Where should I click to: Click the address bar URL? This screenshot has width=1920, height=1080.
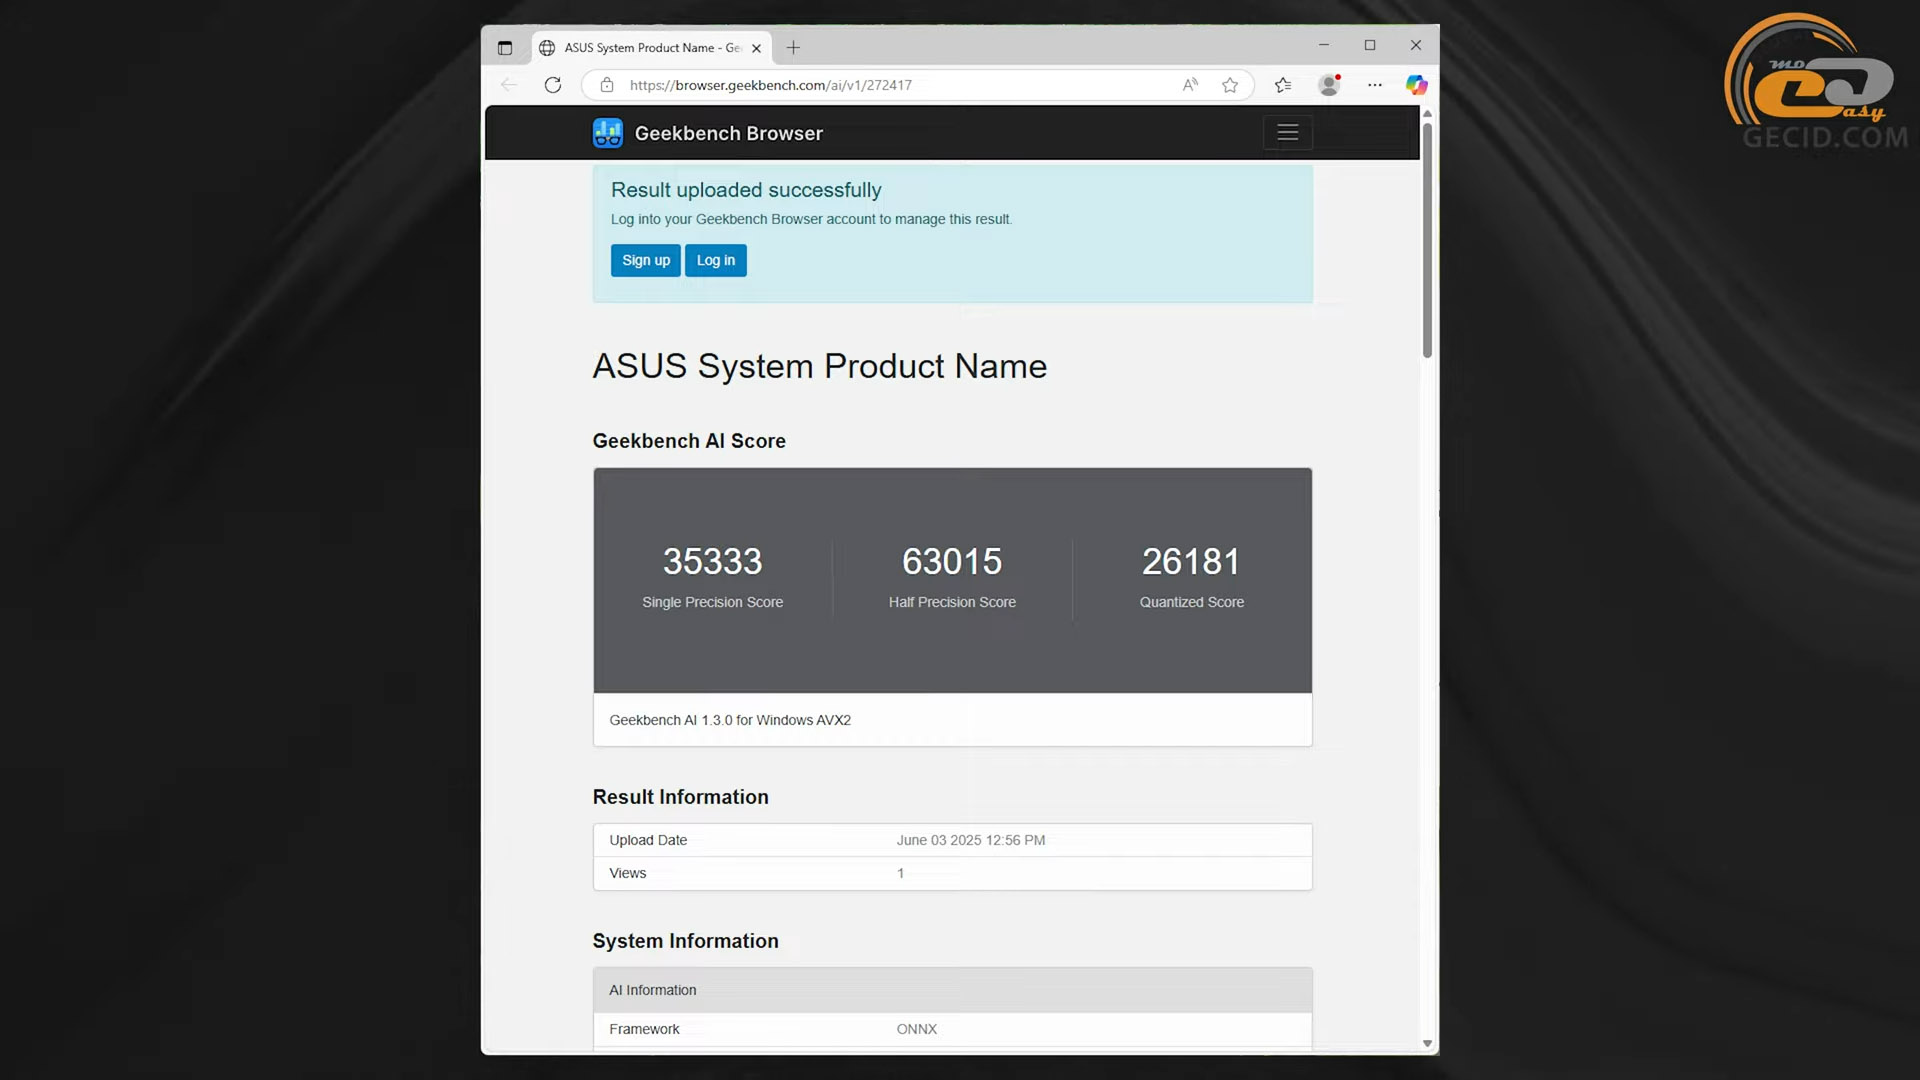[x=771, y=85]
